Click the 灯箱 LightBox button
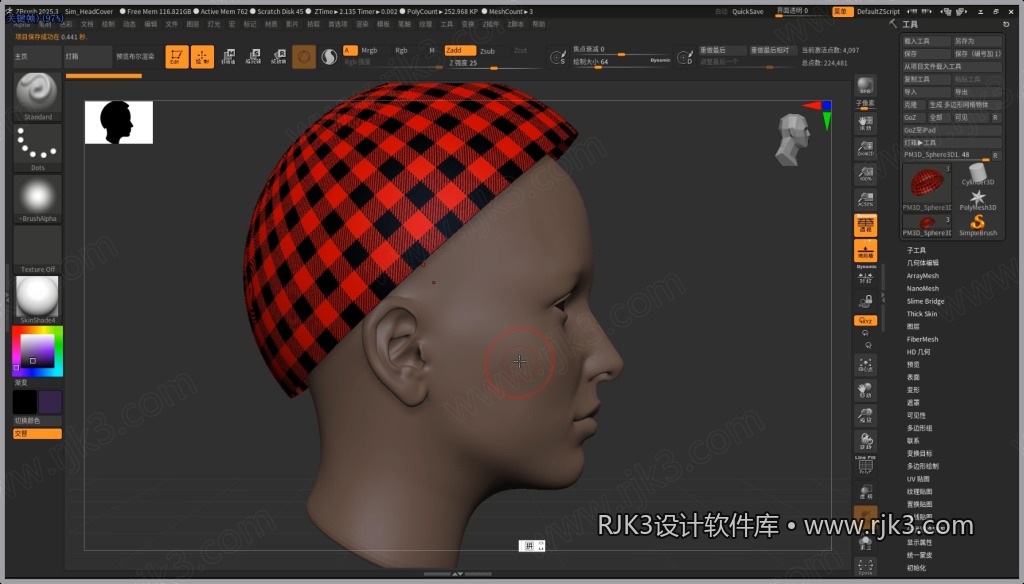 87,57
